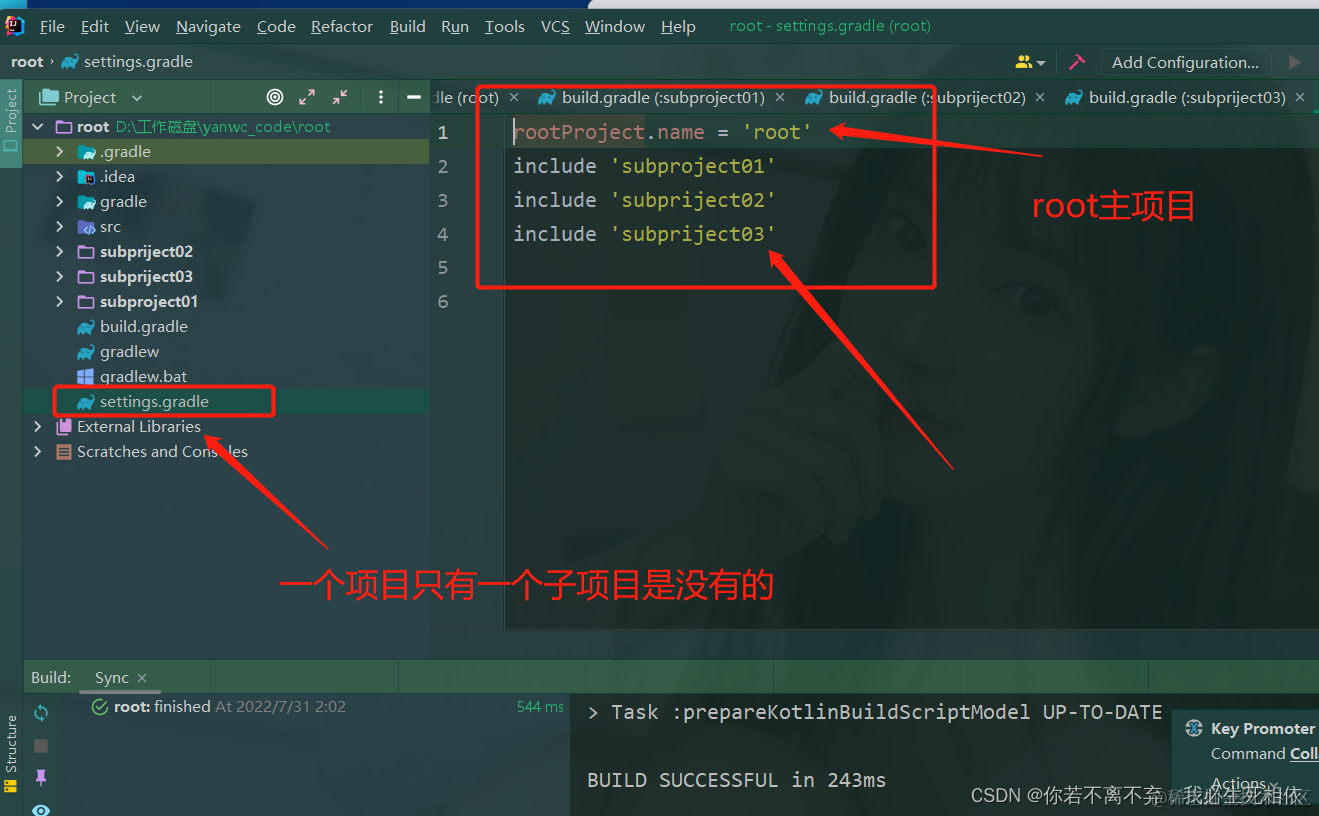
Task: Select the Sync tab in Build panel
Action: (x=112, y=678)
